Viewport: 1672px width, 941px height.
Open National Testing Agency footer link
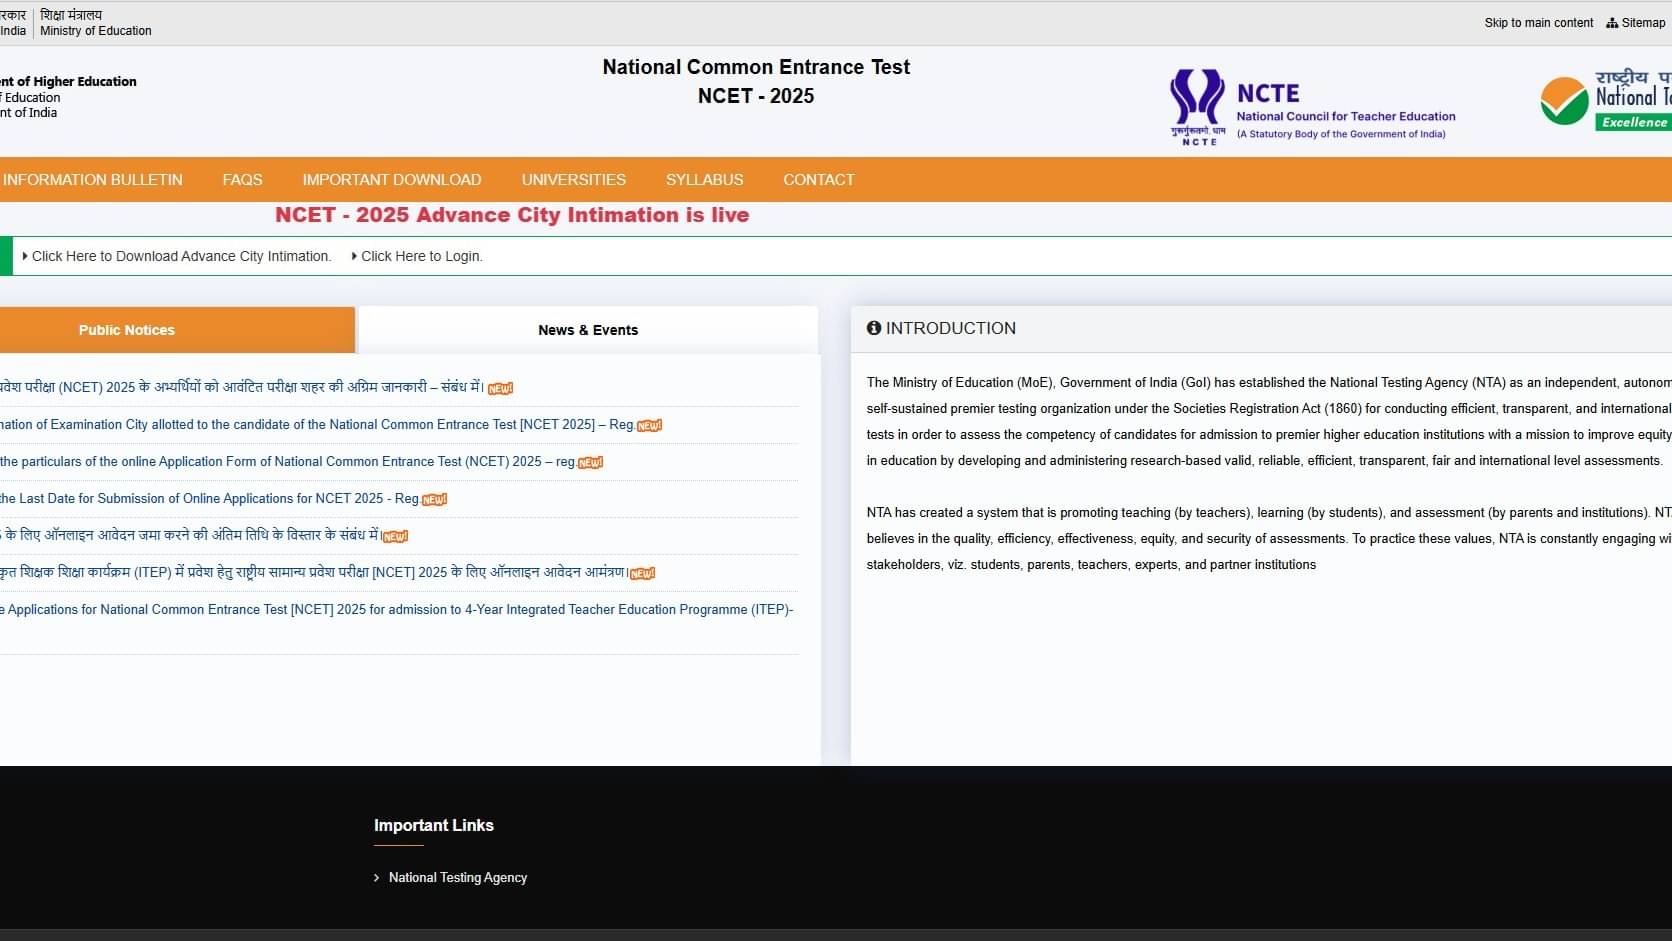pos(457,878)
